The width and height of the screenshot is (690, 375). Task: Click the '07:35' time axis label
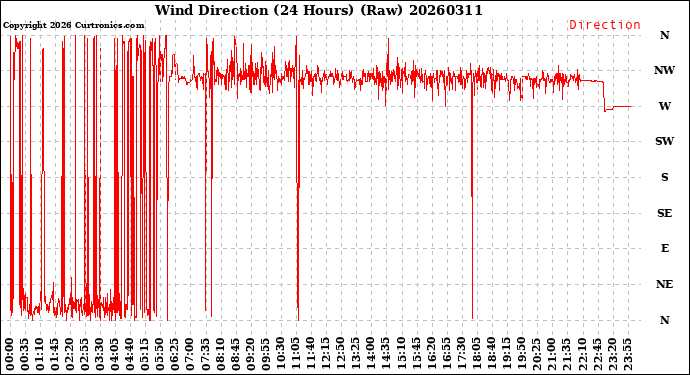(x=206, y=355)
